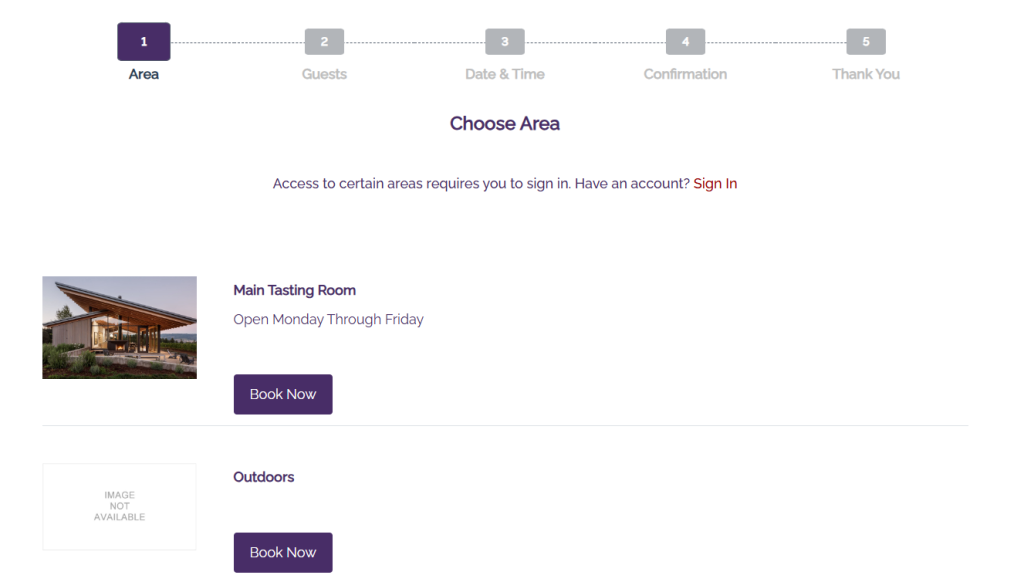Open the Guests step label
The image size is (1024, 582).
coord(324,74)
